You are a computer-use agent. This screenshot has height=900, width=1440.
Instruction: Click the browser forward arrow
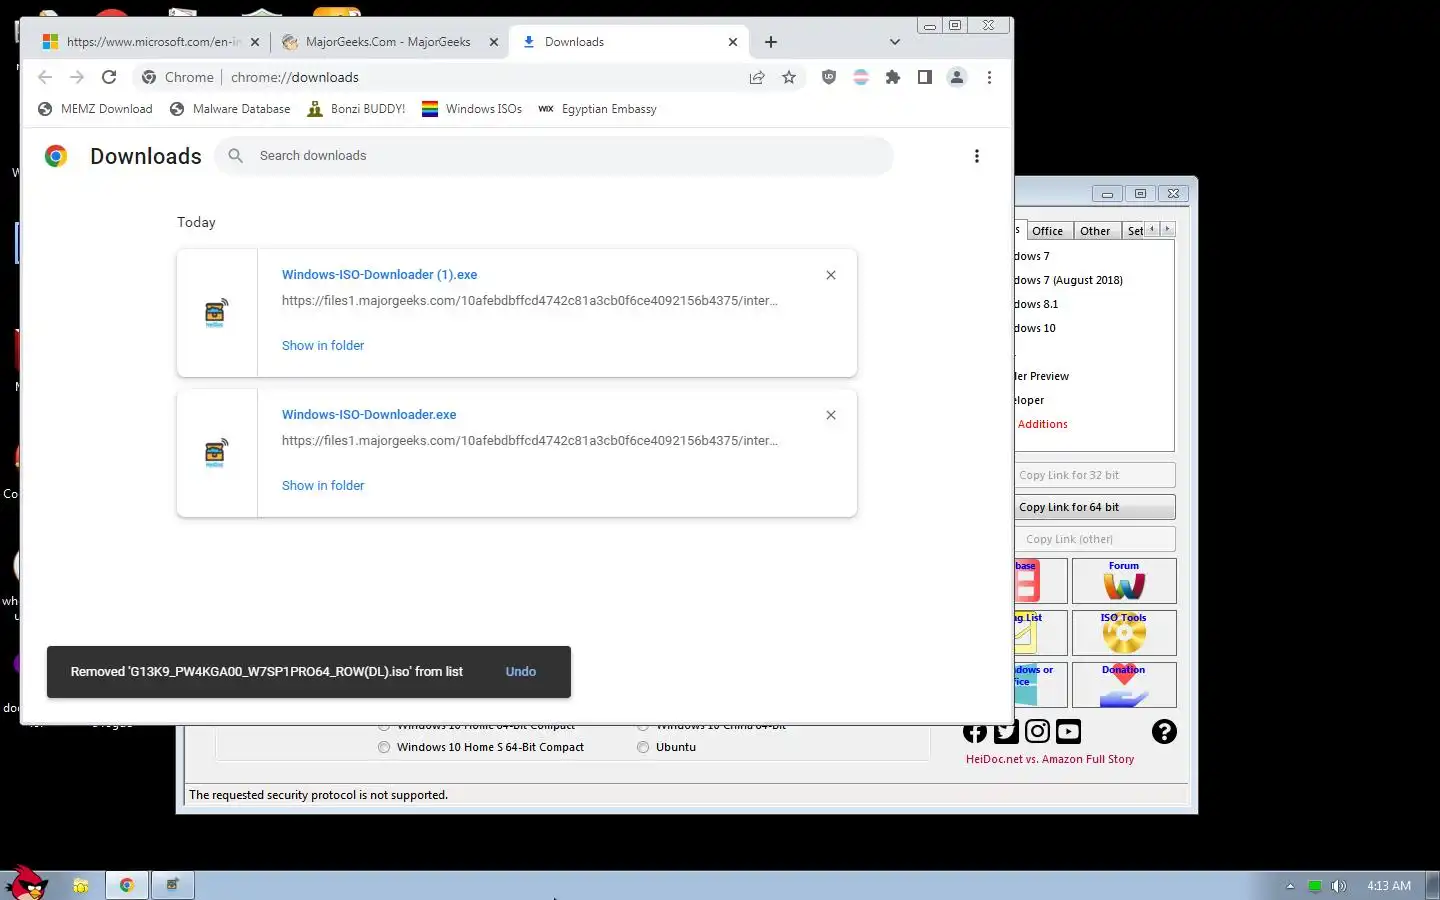coord(77,77)
